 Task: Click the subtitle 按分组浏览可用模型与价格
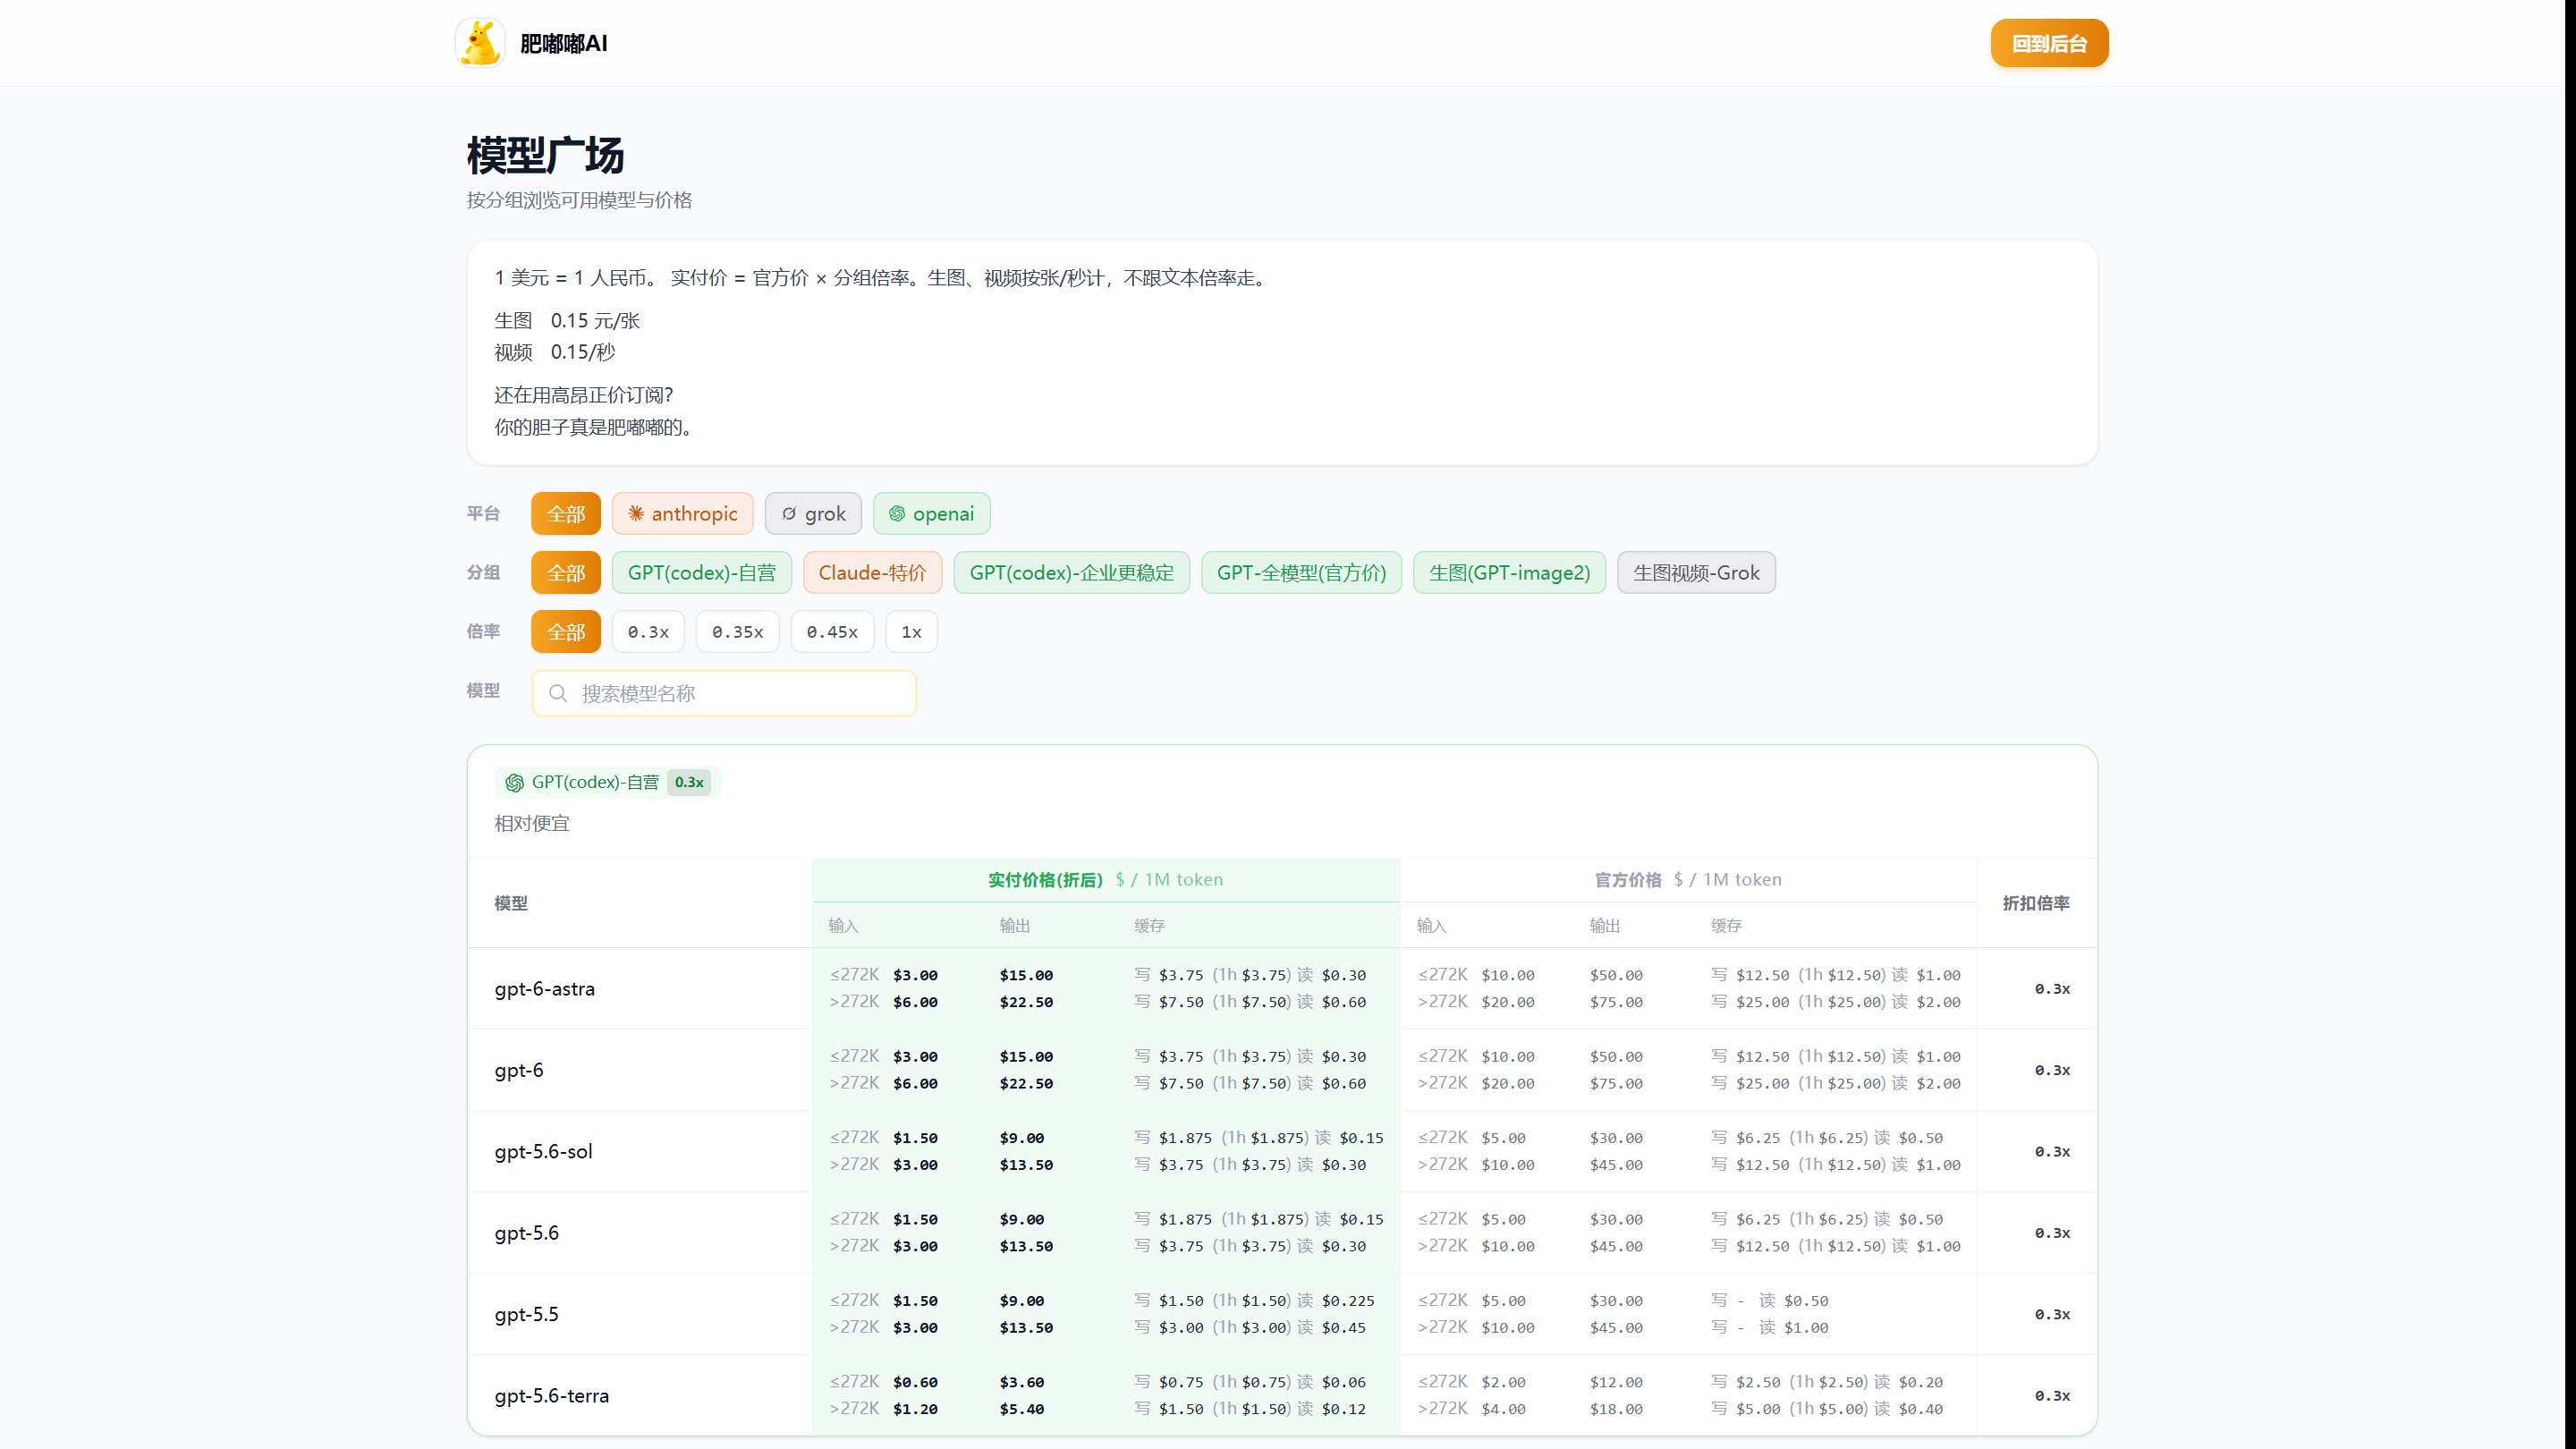[580, 200]
